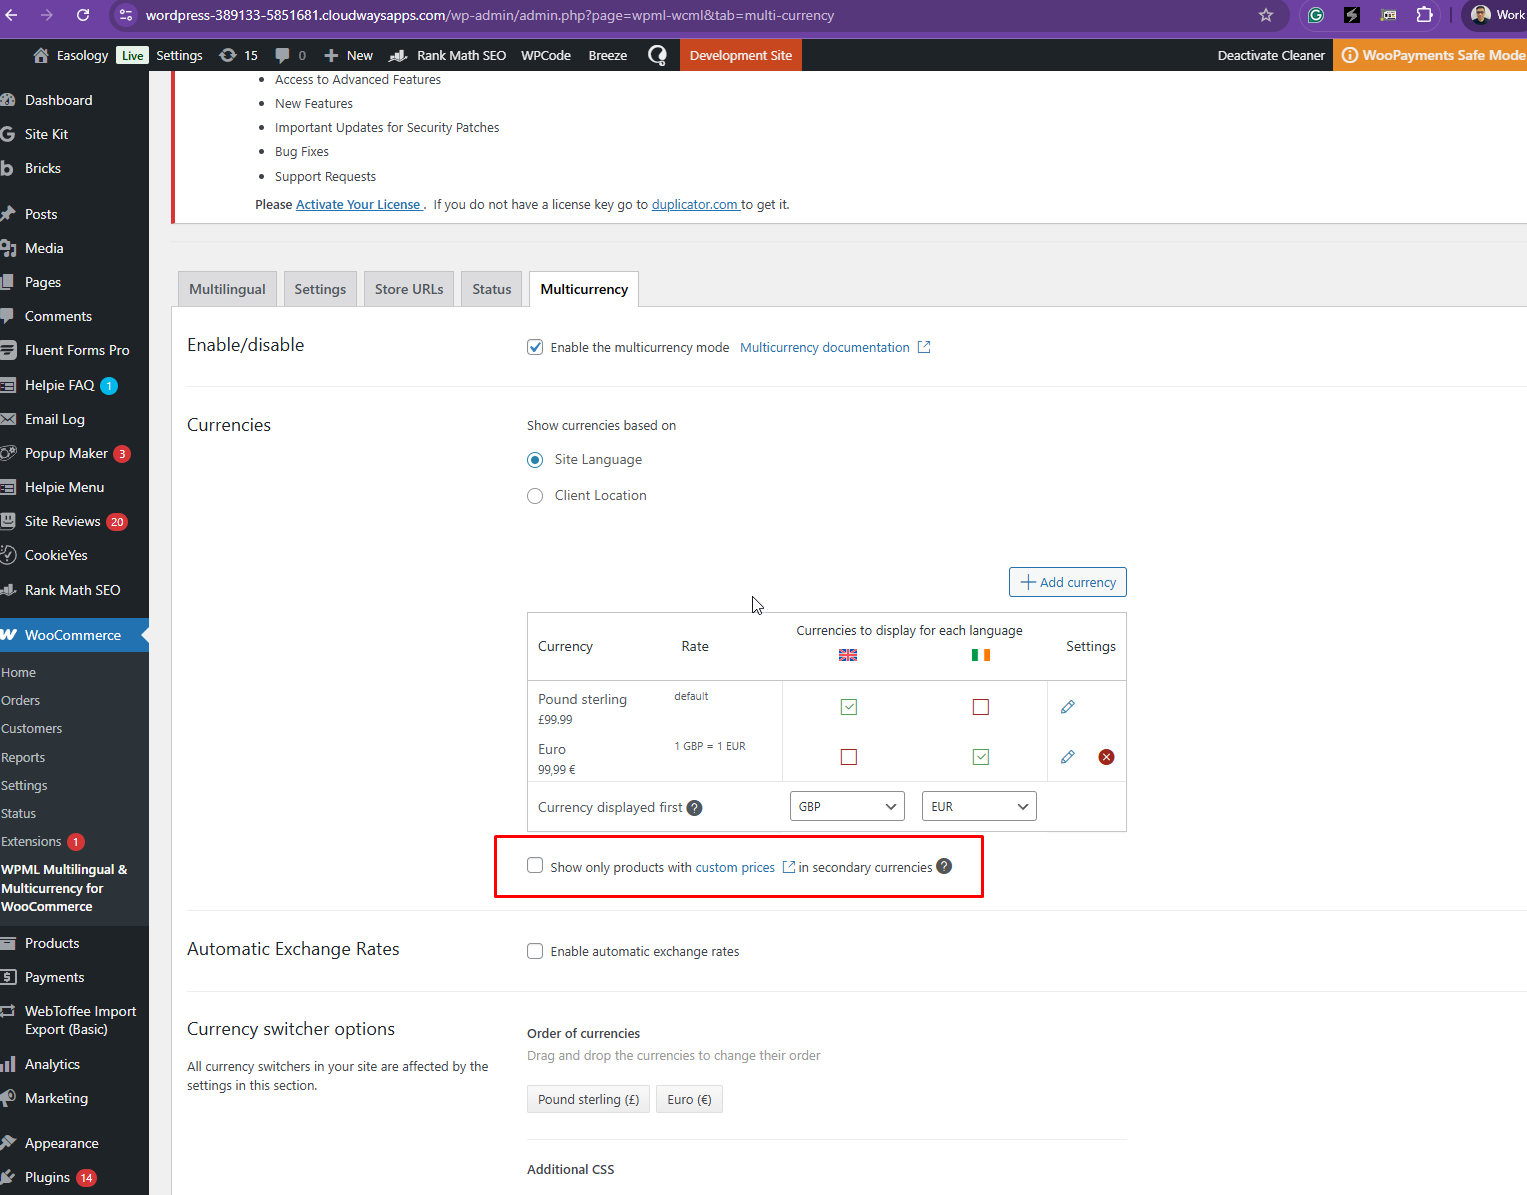Enable automatic exchange rates checkbox

coord(535,951)
